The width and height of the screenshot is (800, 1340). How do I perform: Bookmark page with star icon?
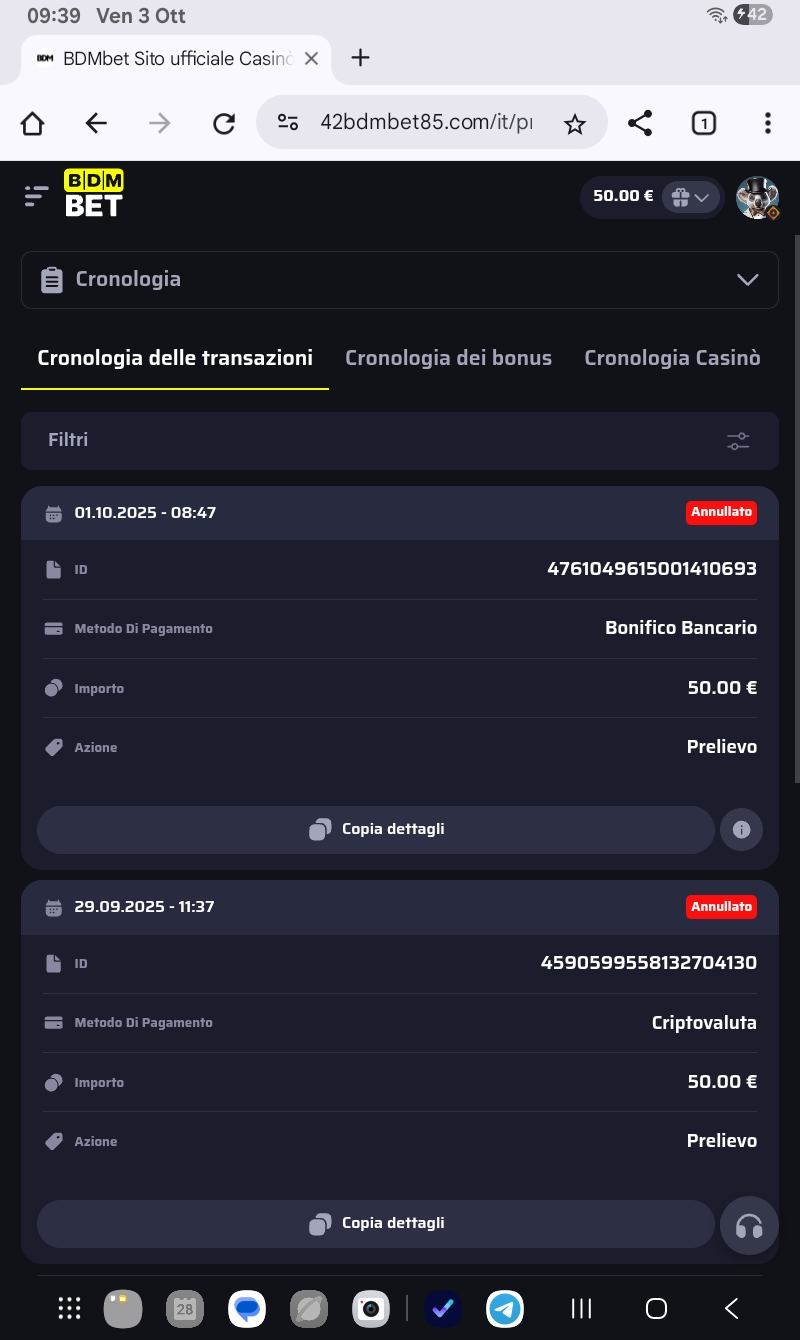574,123
